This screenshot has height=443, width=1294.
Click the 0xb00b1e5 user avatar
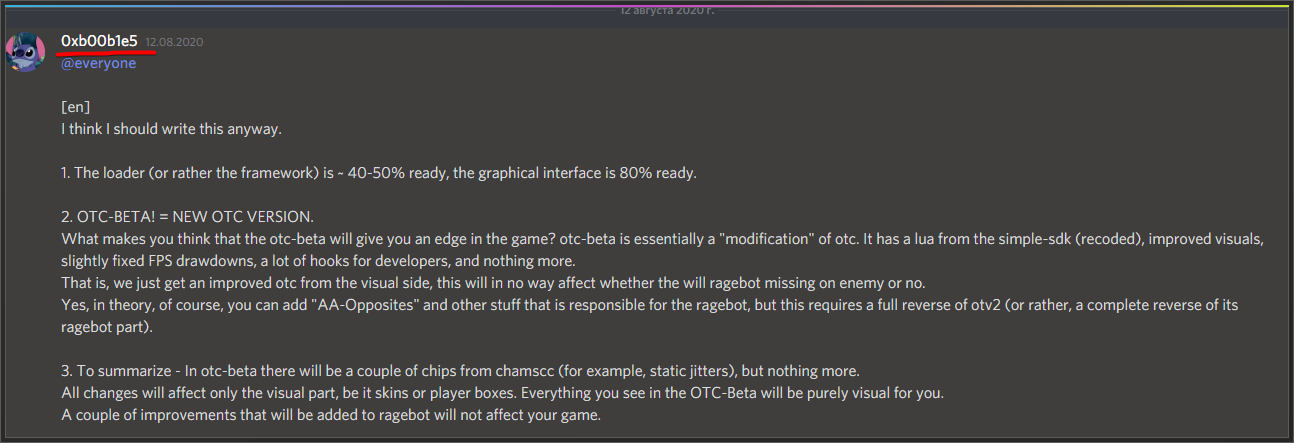pos(26,50)
